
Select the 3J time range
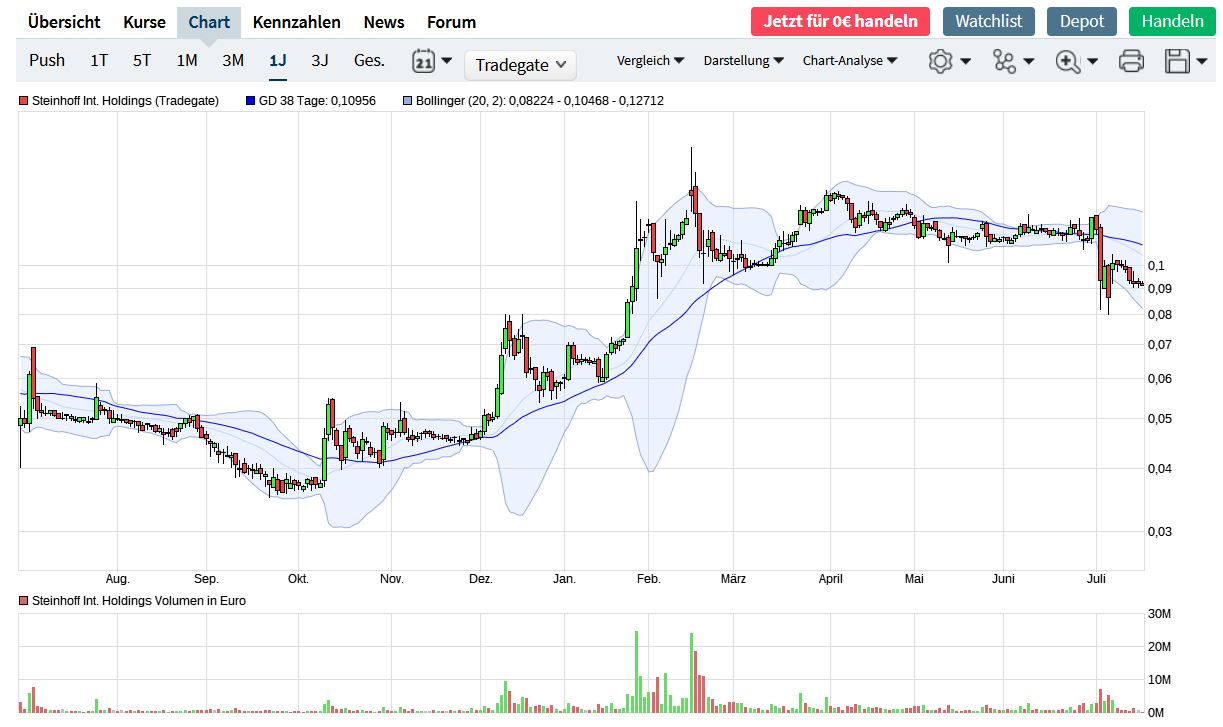pos(319,60)
